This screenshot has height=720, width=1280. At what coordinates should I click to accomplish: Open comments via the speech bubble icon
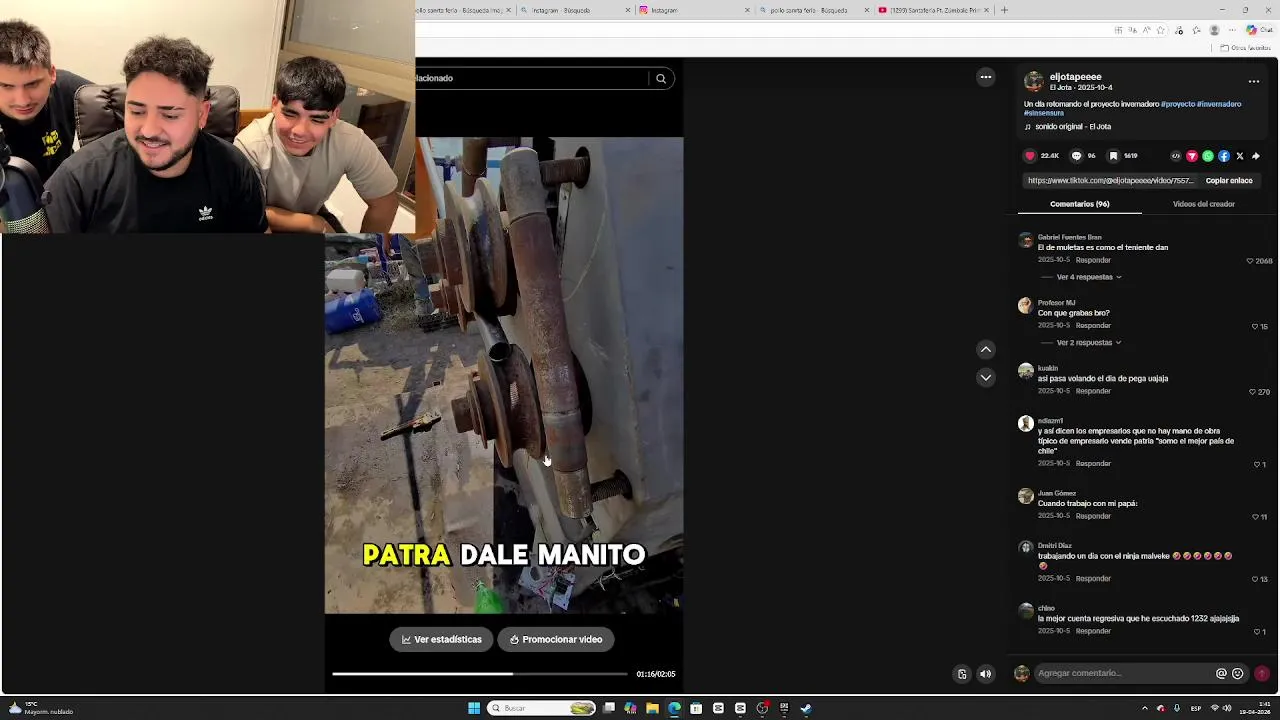[1076, 156]
